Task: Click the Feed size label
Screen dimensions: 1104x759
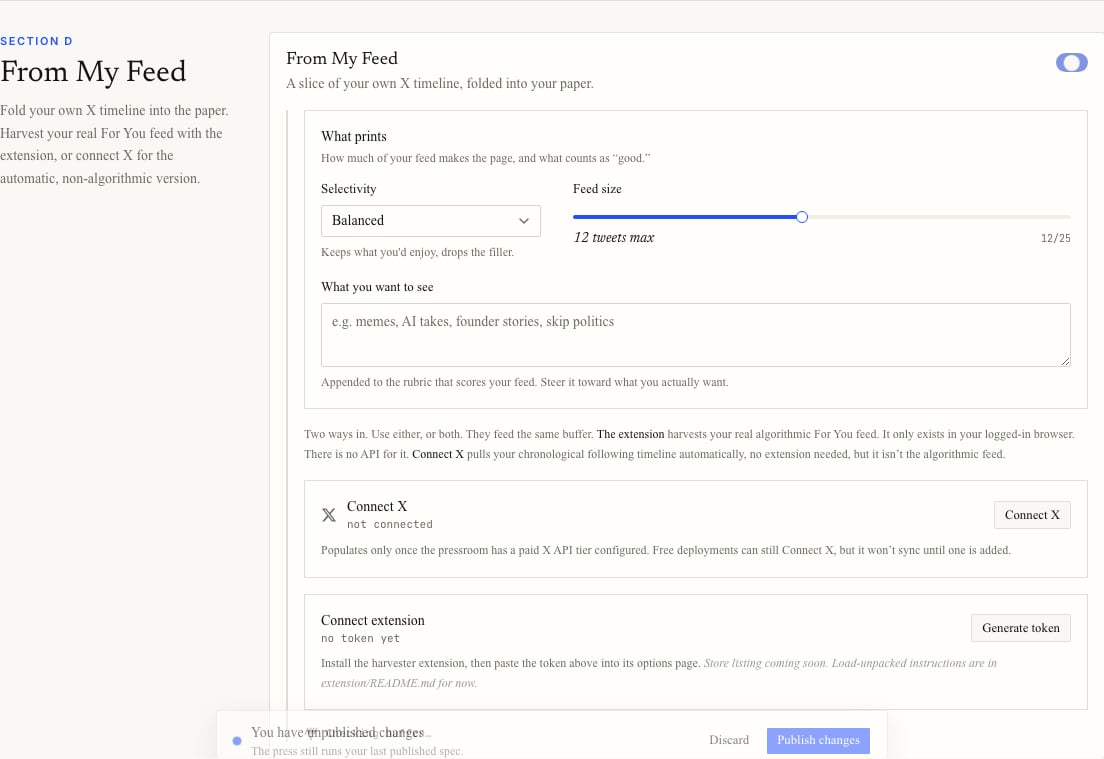Action: point(597,189)
